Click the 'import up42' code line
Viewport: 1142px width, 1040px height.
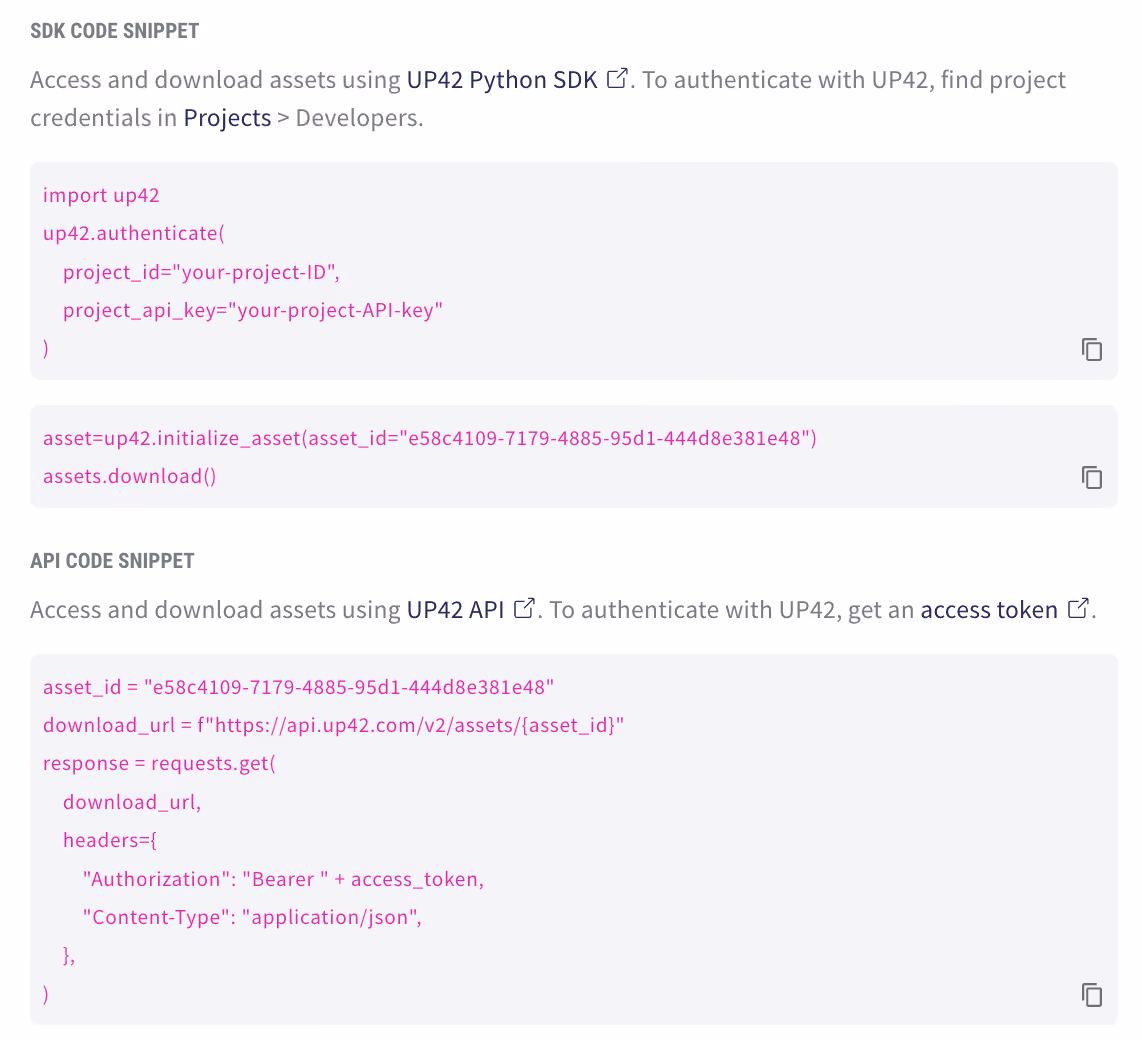pos(101,195)
